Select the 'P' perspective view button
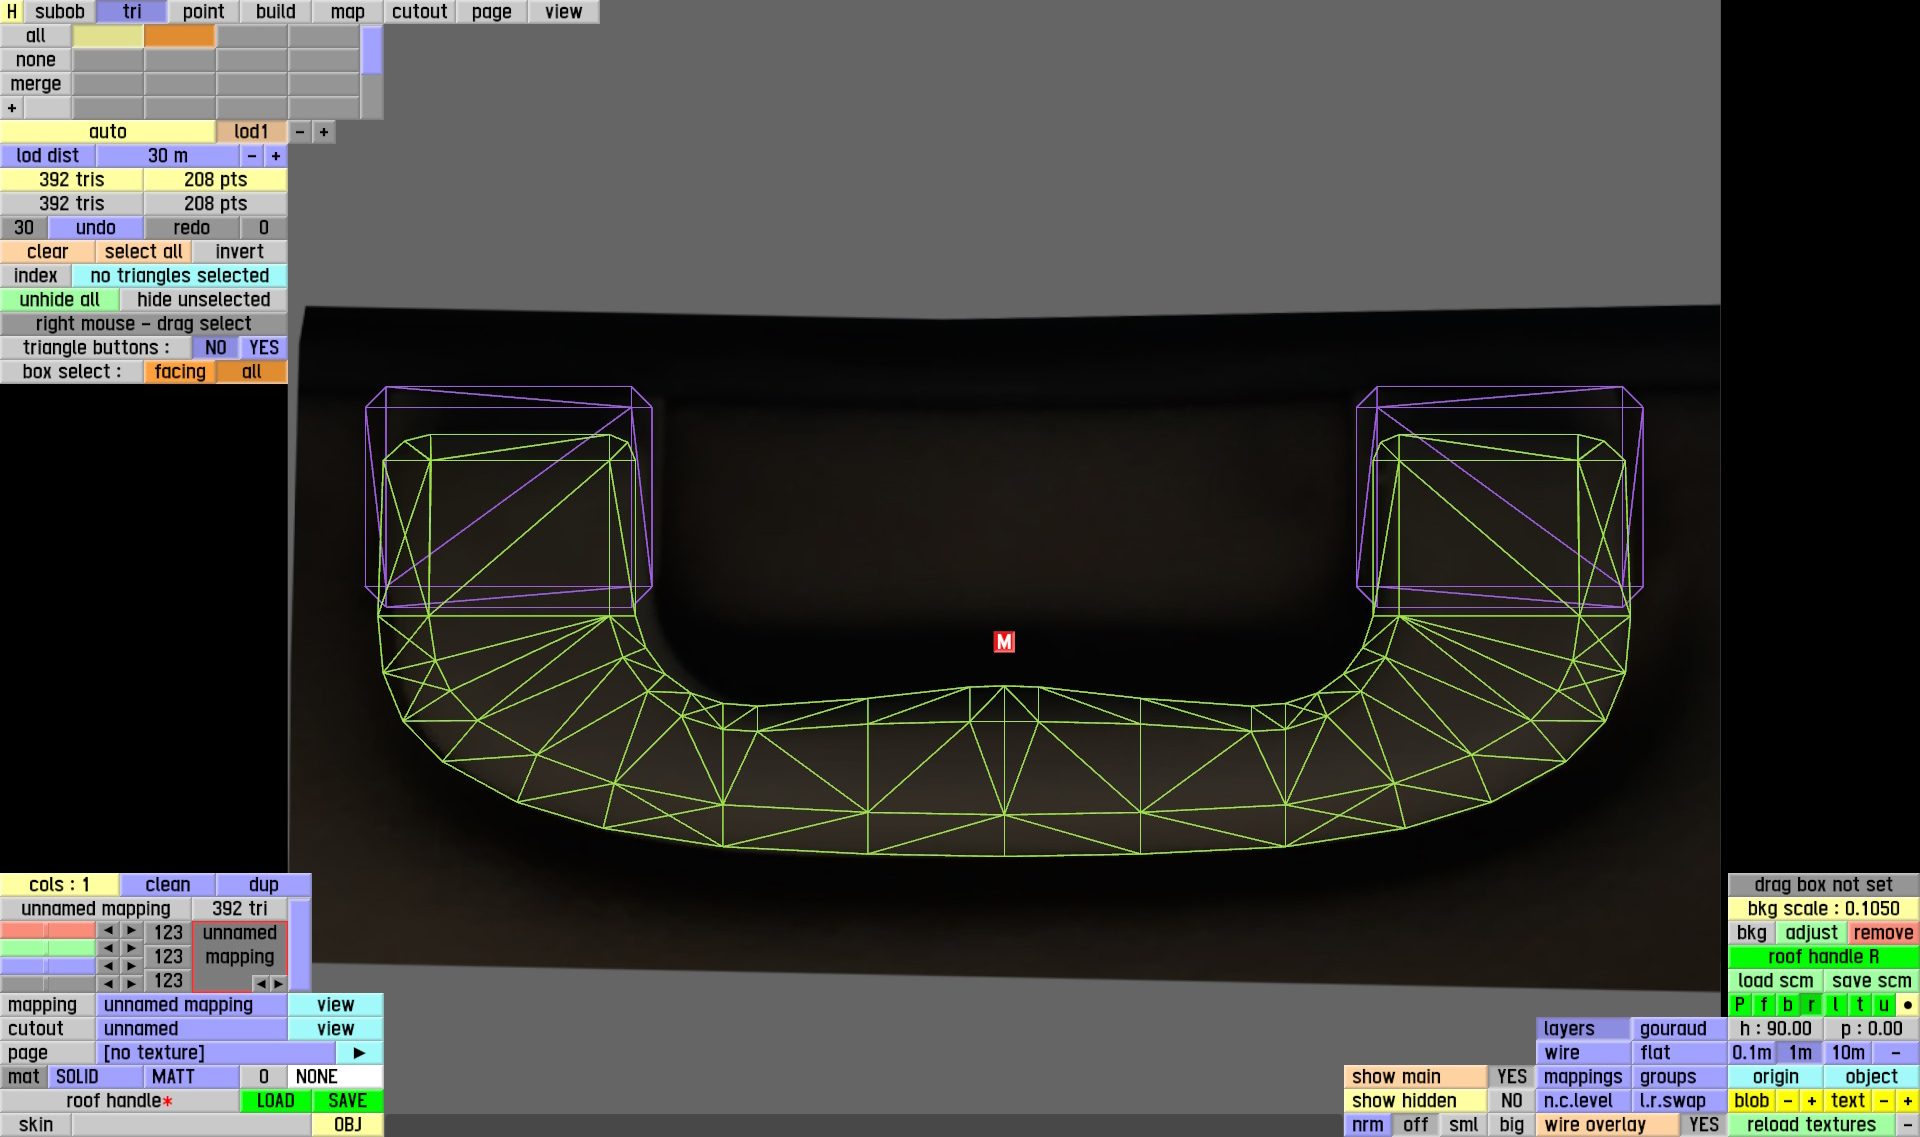The width and height of the screenshot is (1920, 1137). click(x=1739, y=1005)
